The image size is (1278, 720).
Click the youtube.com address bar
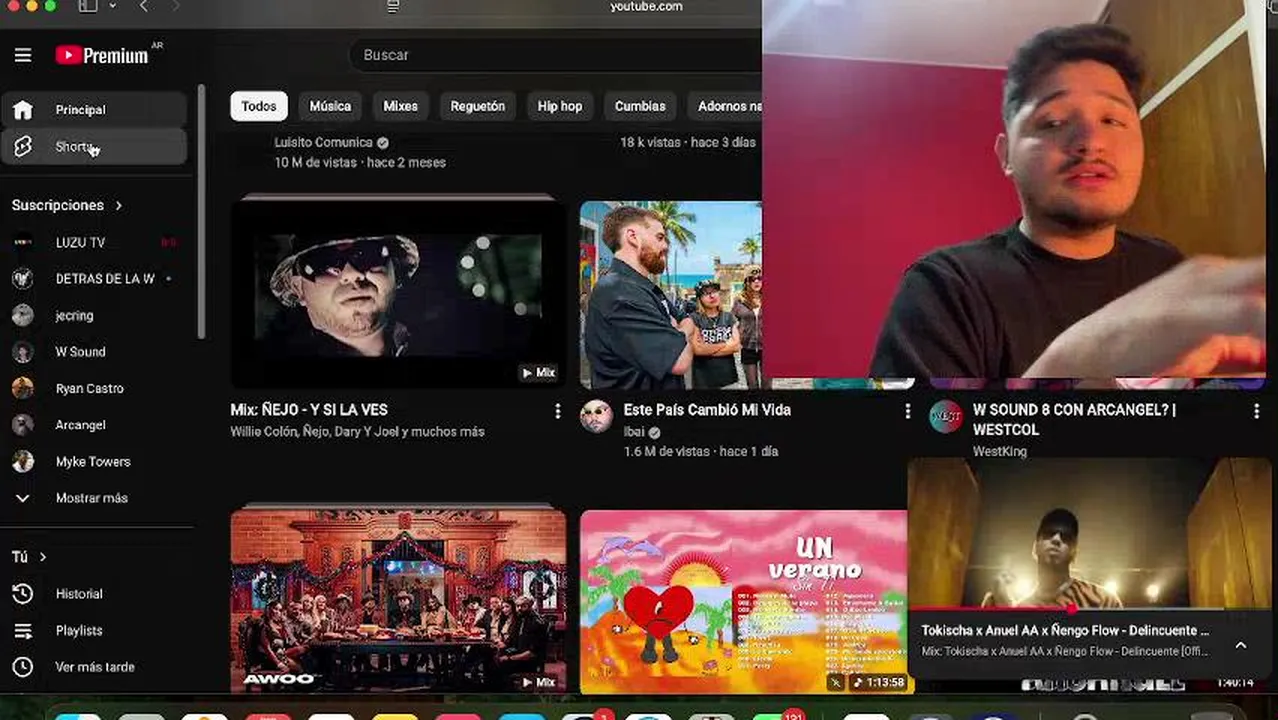[646, 6]
